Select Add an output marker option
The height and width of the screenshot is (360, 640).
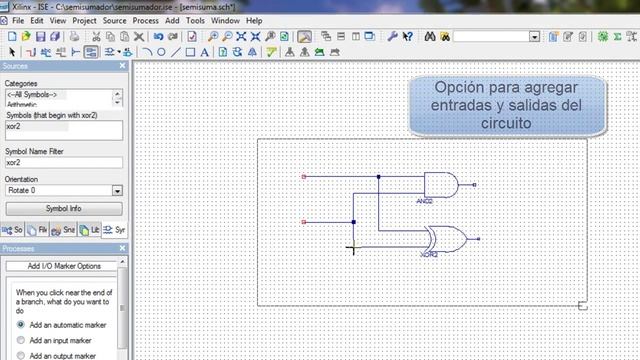tap(21, 356)
